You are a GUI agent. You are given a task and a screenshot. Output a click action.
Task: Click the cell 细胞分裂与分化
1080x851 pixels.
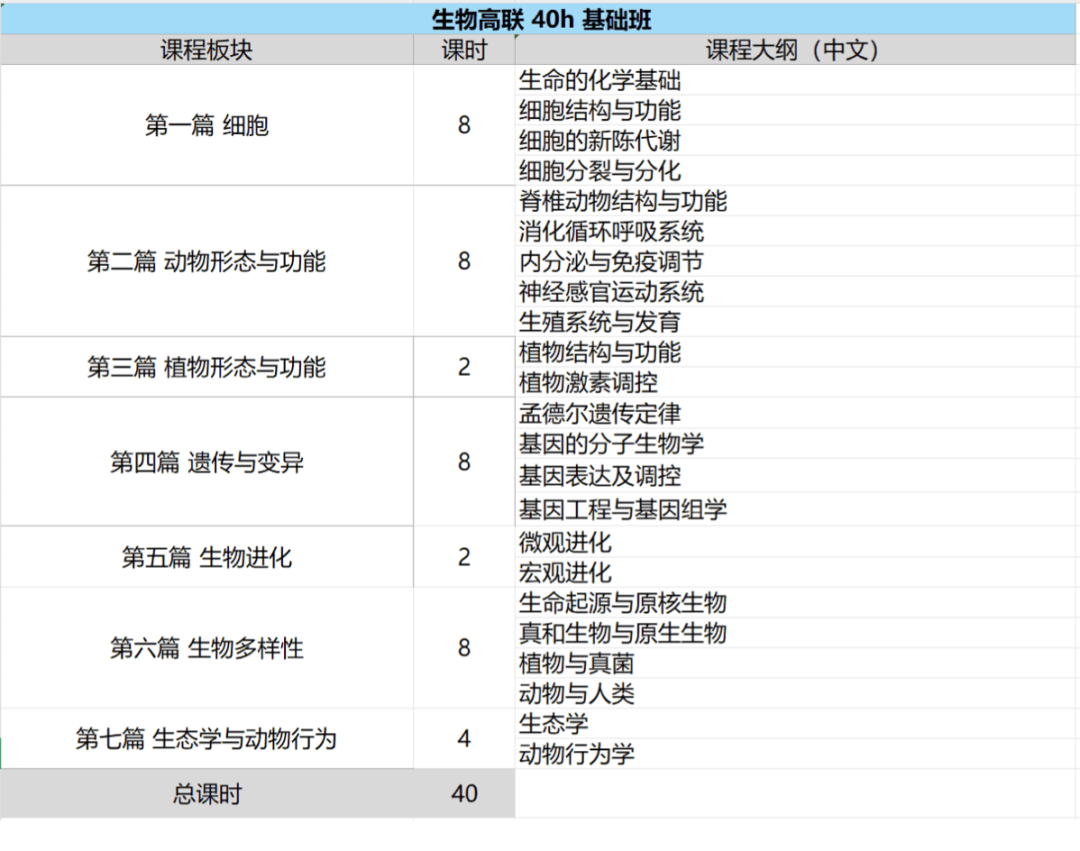(x=795, y=171)
